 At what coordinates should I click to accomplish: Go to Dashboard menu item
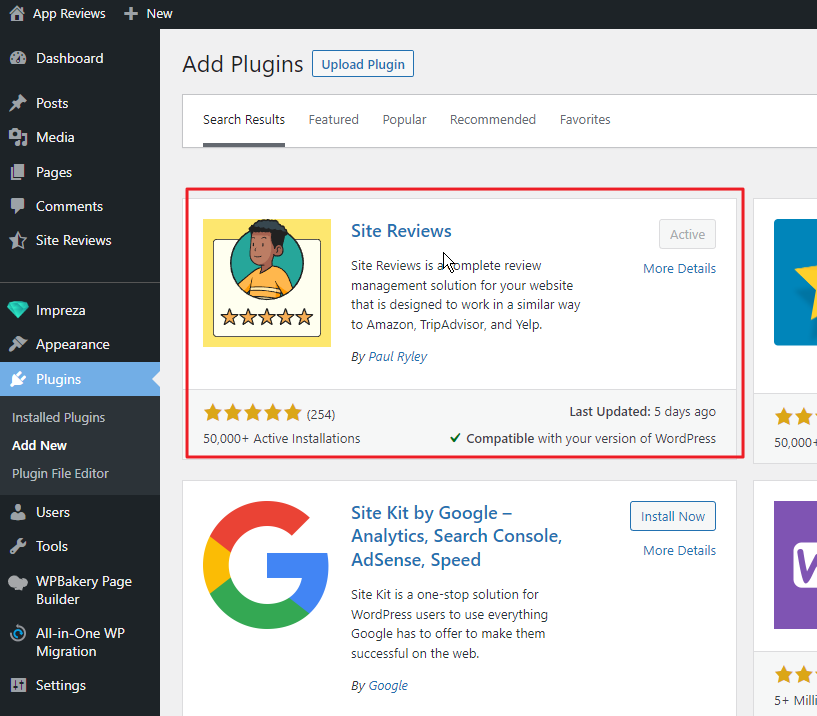(70, 58)
